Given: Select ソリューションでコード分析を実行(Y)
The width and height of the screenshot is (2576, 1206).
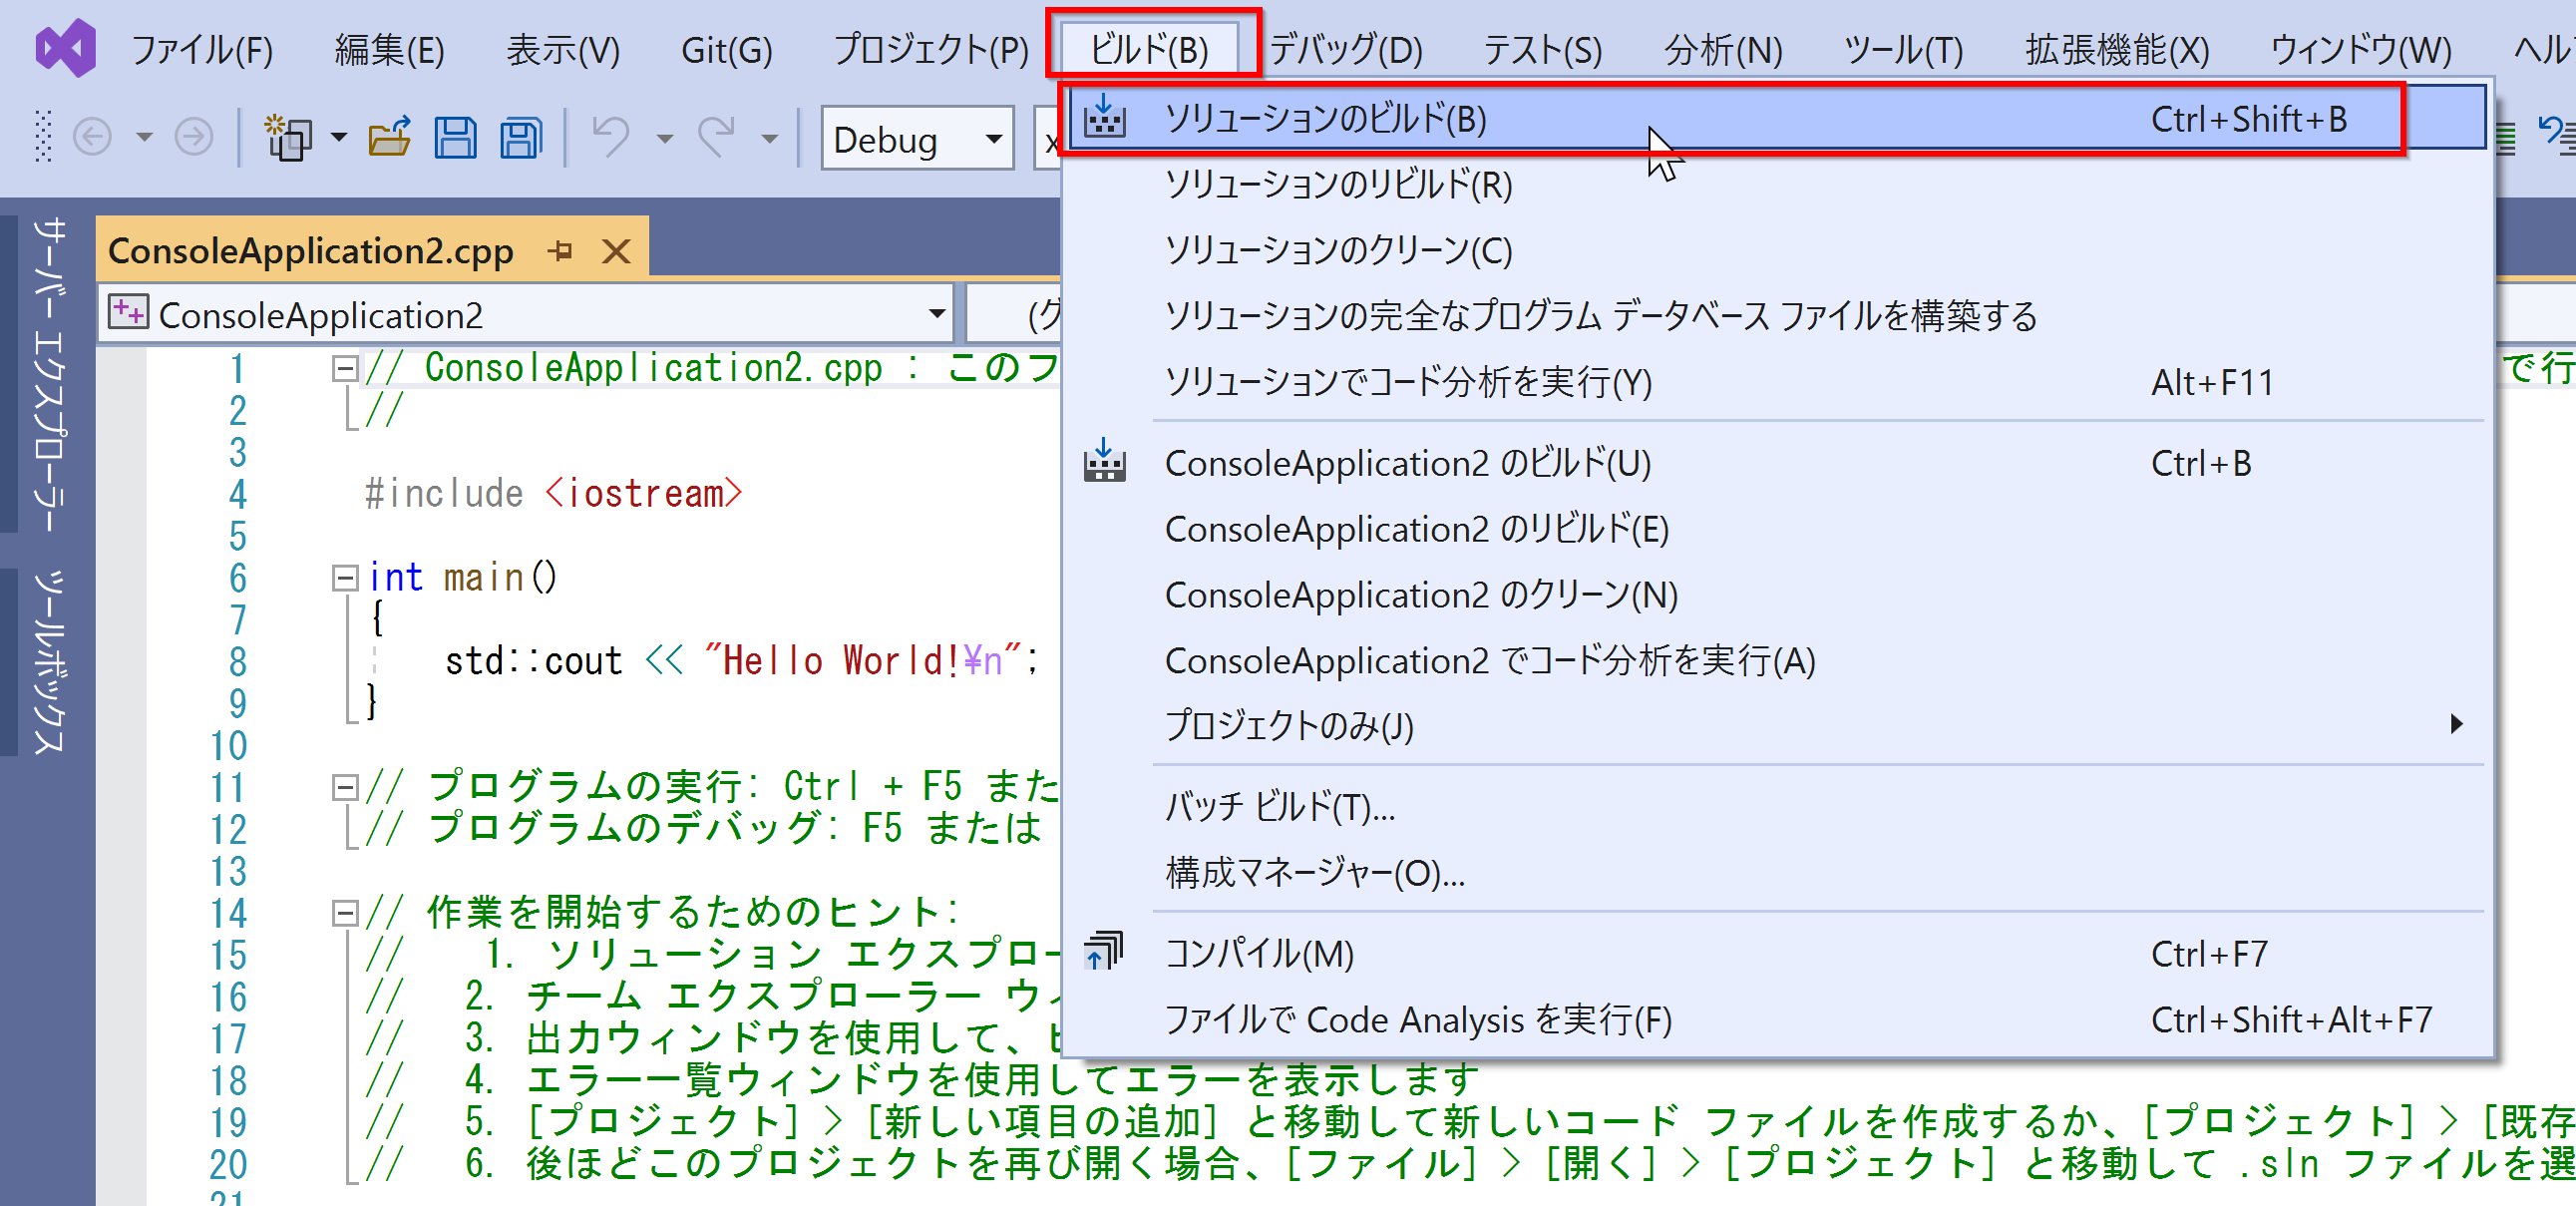Looking at the screenshot, I should click(x=1776, y=382).
